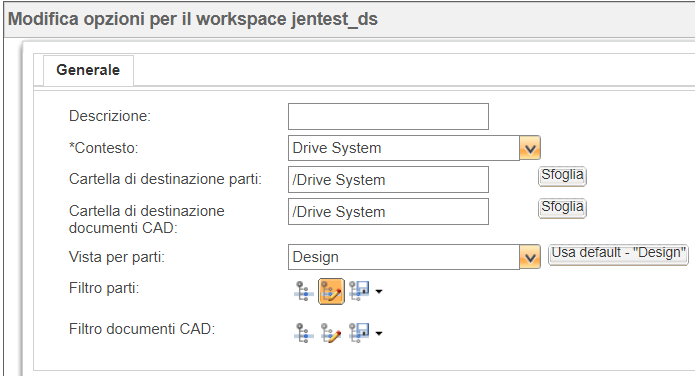Click the edit filter pencil icon for Filtro parti
Viewport: 695px width, 376px height.
331,291
